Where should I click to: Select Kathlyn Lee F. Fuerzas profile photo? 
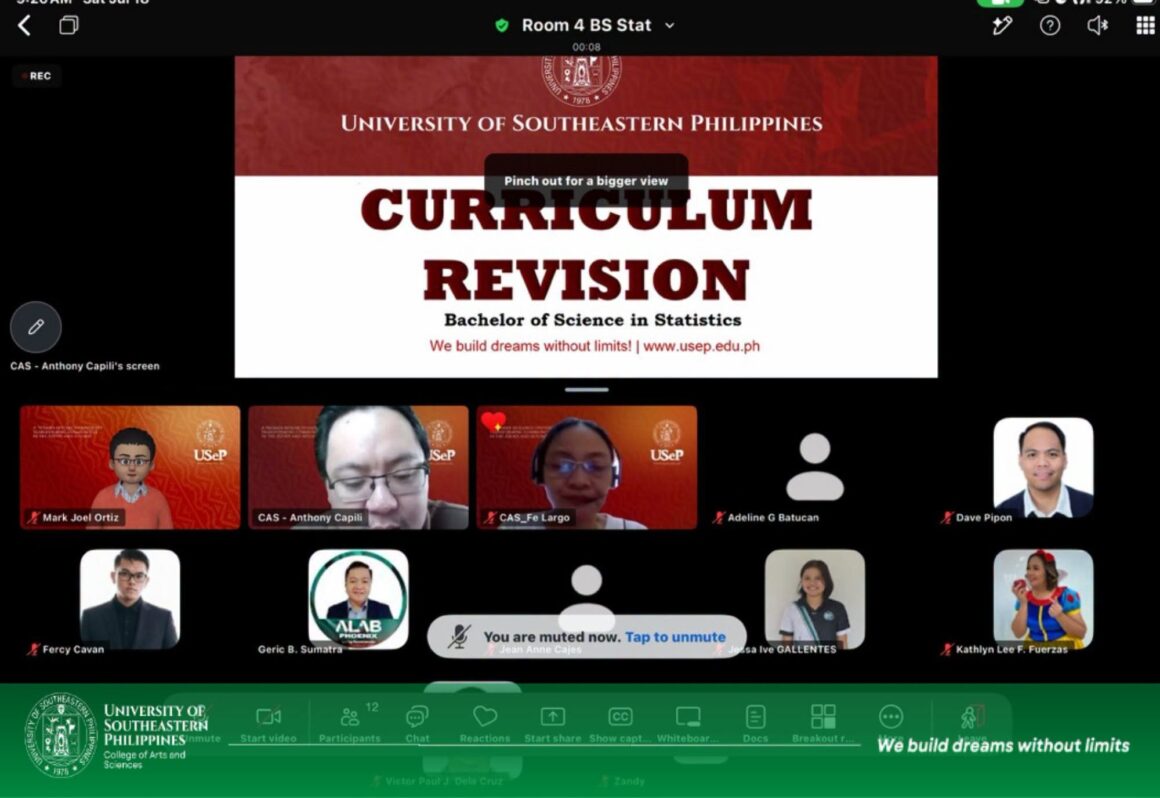tap(1043, 599)
